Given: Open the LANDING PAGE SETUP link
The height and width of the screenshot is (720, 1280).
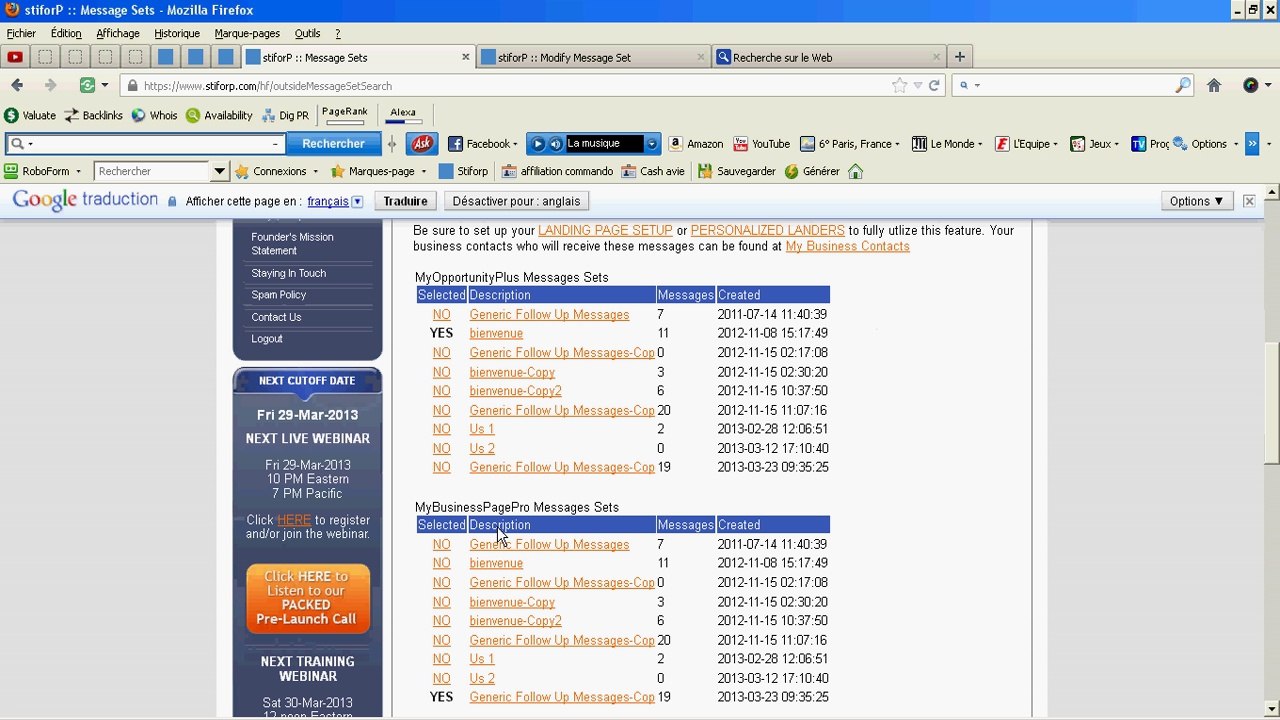Looking at the screenshot, I should [605, 230].
